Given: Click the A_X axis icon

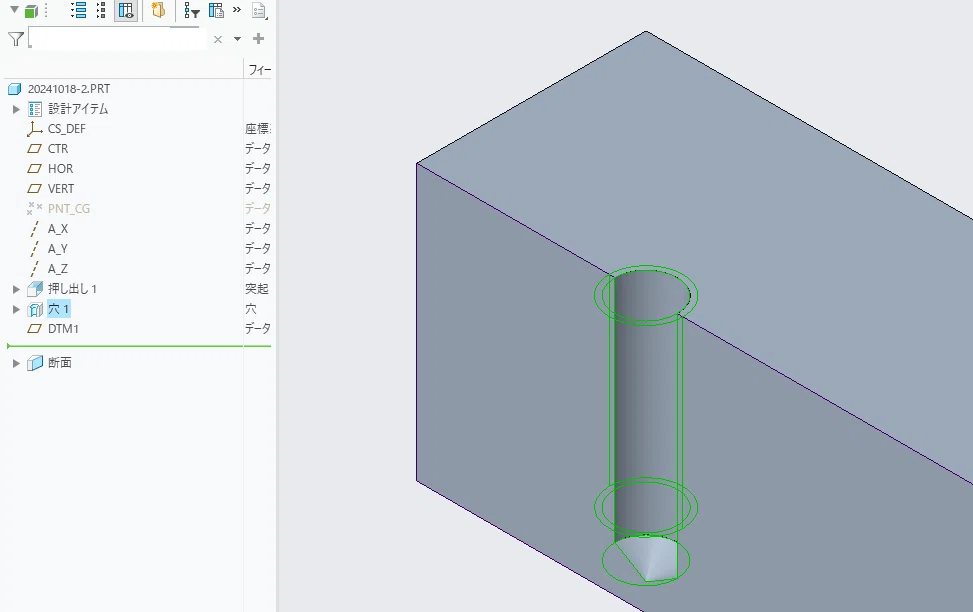Looking at the screenshot, I should coord(34,229).
